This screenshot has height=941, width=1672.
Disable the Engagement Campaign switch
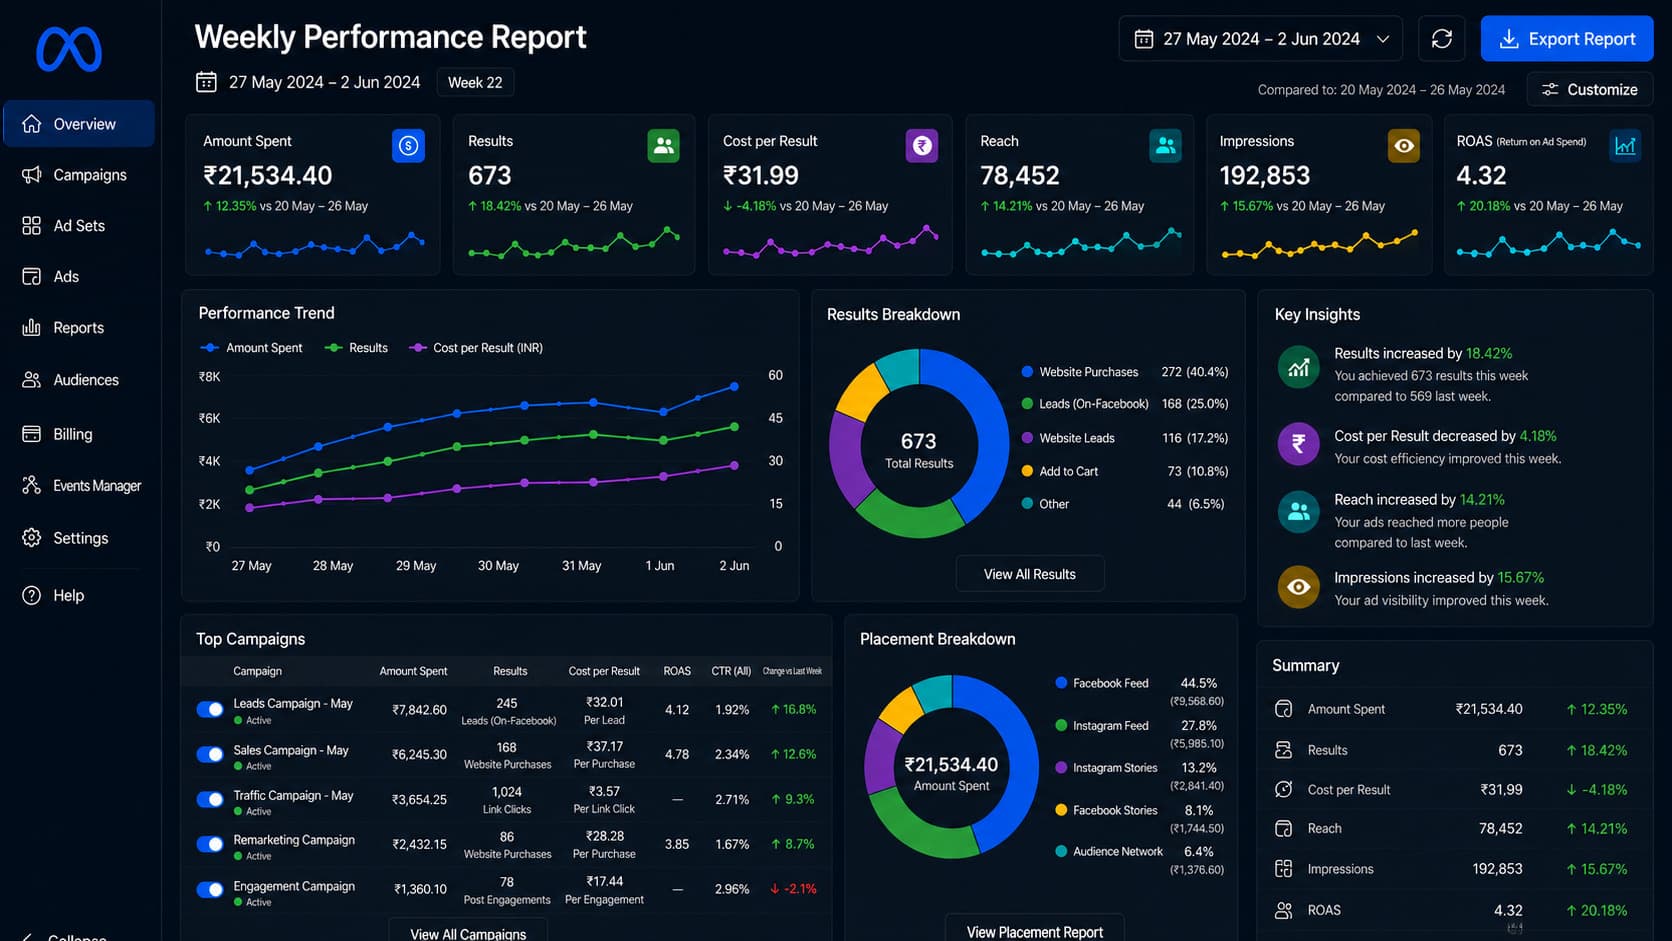coord(210,889)
